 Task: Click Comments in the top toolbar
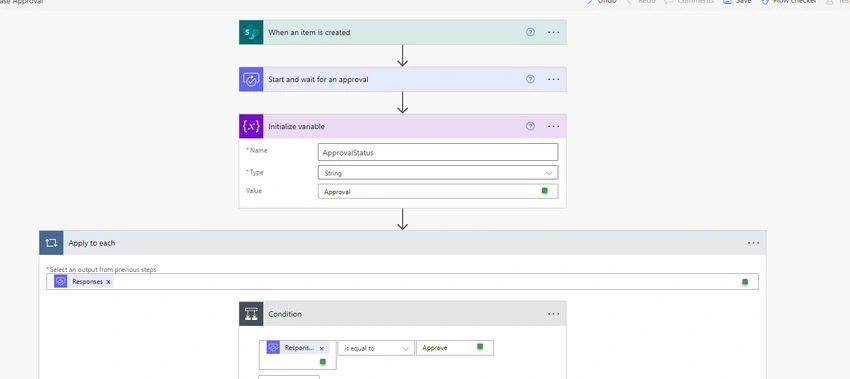click(690, 2)
